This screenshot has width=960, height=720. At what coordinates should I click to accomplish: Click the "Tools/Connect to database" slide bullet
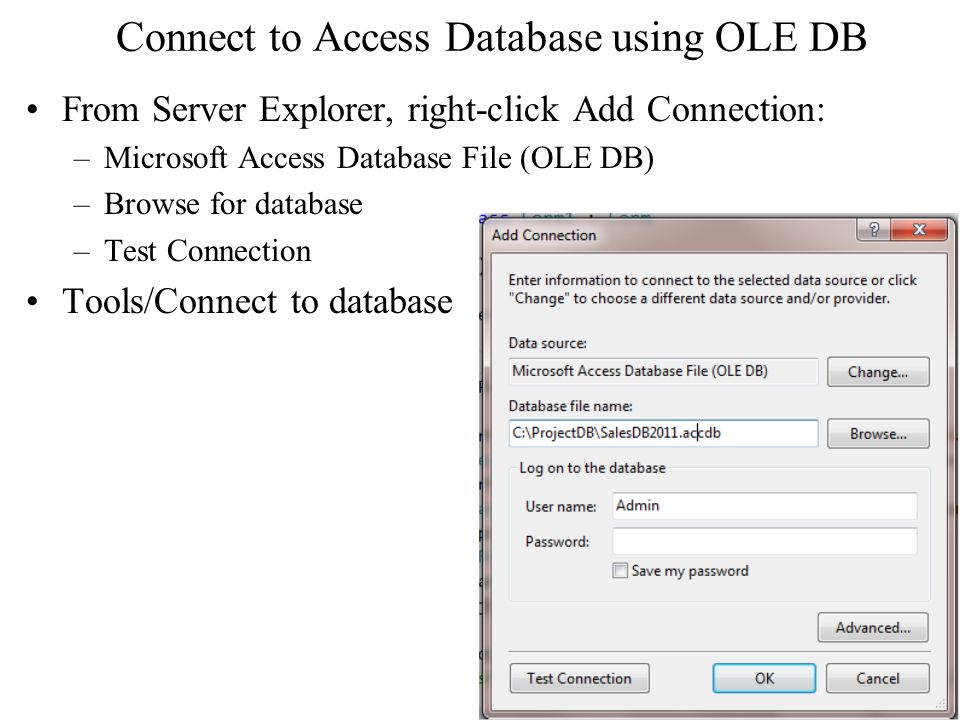pyautogui.click(x=257, y=302)
